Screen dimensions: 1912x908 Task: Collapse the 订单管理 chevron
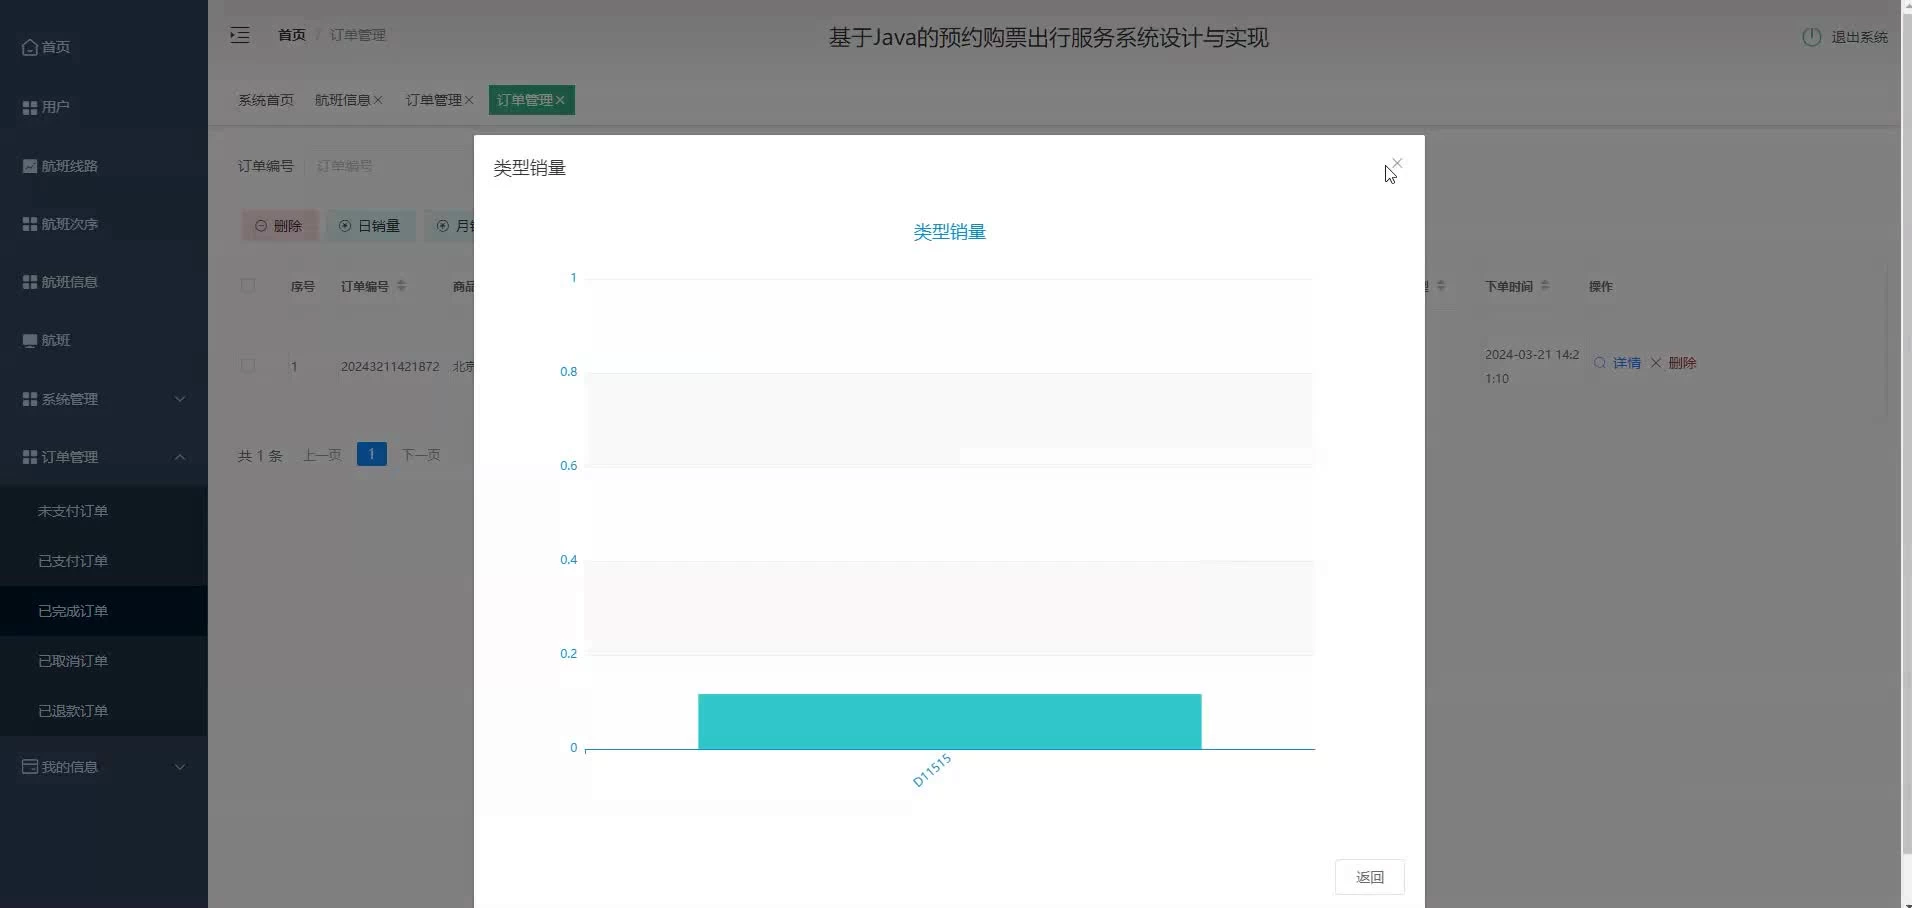180,457
